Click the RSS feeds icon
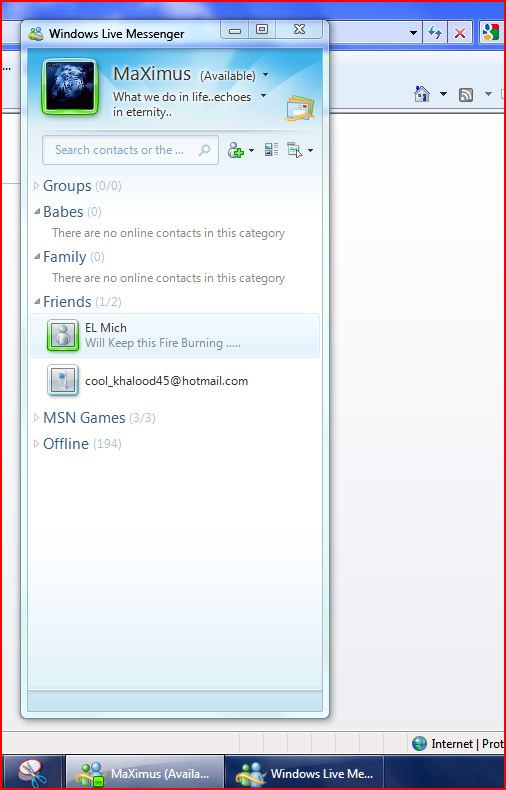This screenshot has height=790, width=506. [x=466, y=94]
